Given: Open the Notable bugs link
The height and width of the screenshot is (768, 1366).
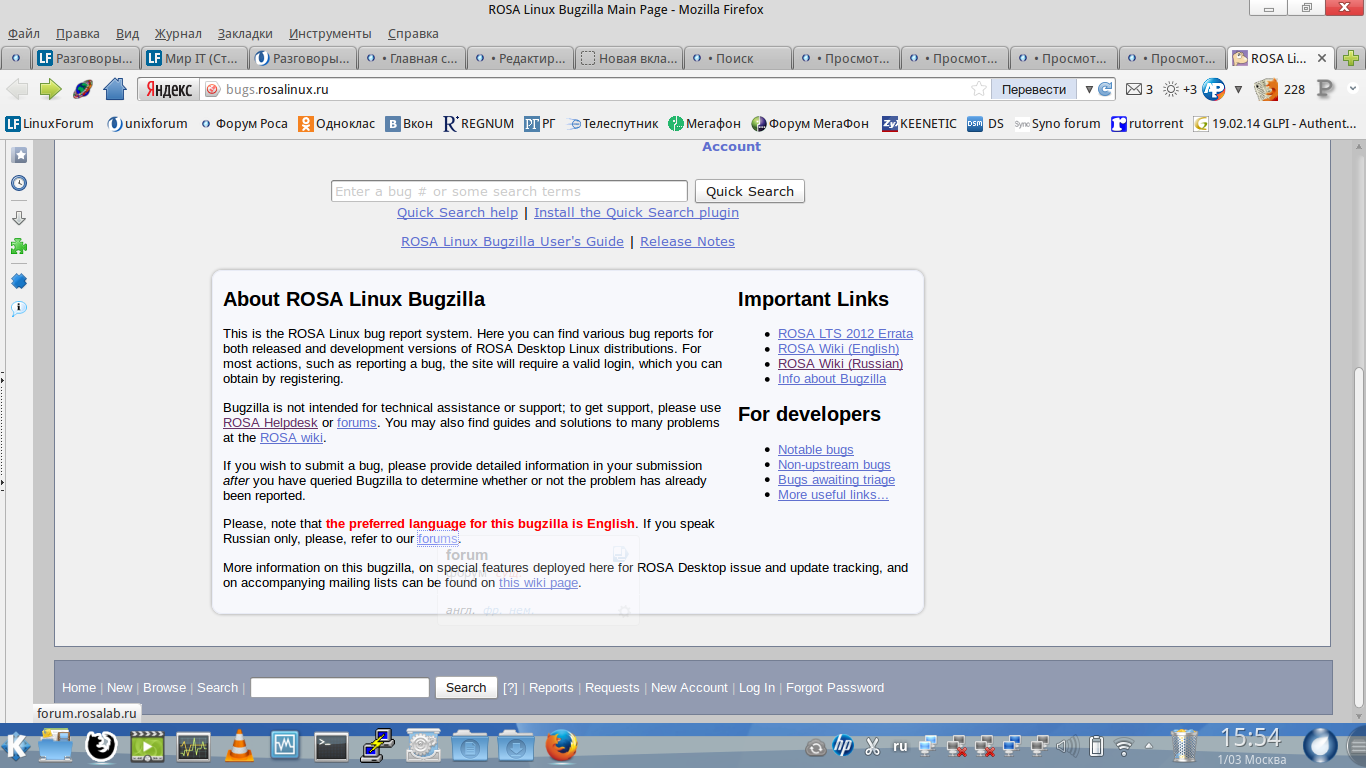Looking at the screenshot, I should click(816, 450).
